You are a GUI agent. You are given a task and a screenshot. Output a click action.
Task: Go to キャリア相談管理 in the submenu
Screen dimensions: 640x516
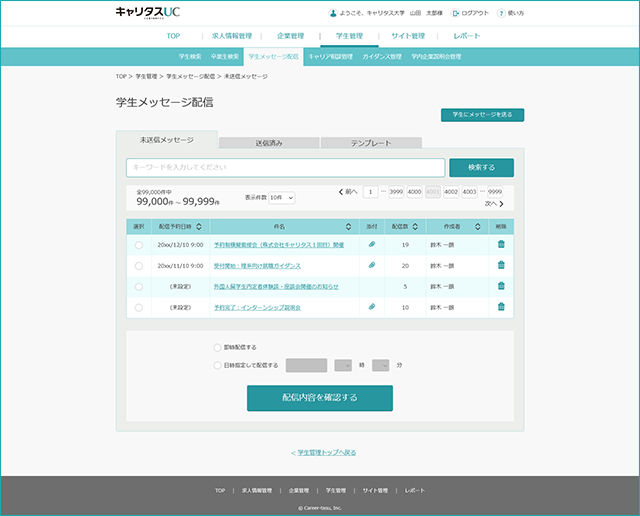(x=331, y=57)
